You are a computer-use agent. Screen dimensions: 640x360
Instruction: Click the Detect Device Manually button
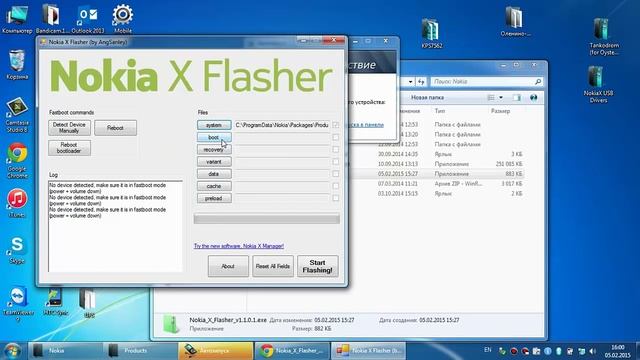(69, 128)
